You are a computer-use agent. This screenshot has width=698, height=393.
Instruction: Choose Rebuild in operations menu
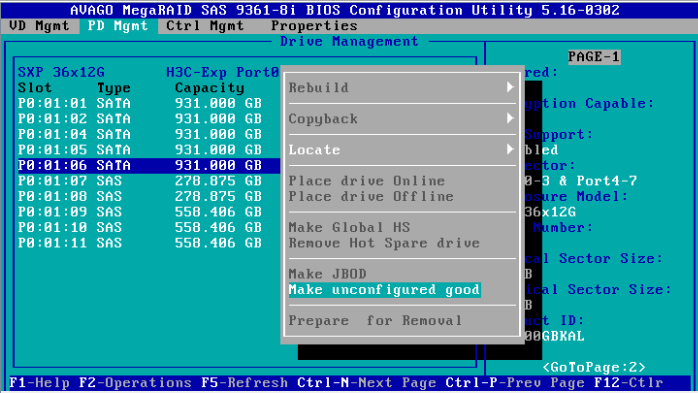coord(318,88)
